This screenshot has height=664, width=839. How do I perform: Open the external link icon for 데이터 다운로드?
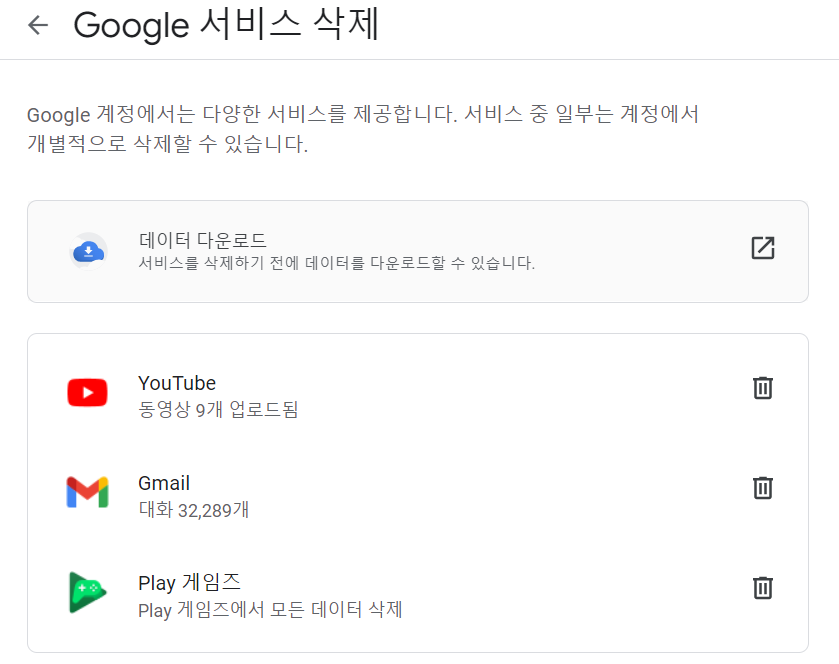click(763, 248)
